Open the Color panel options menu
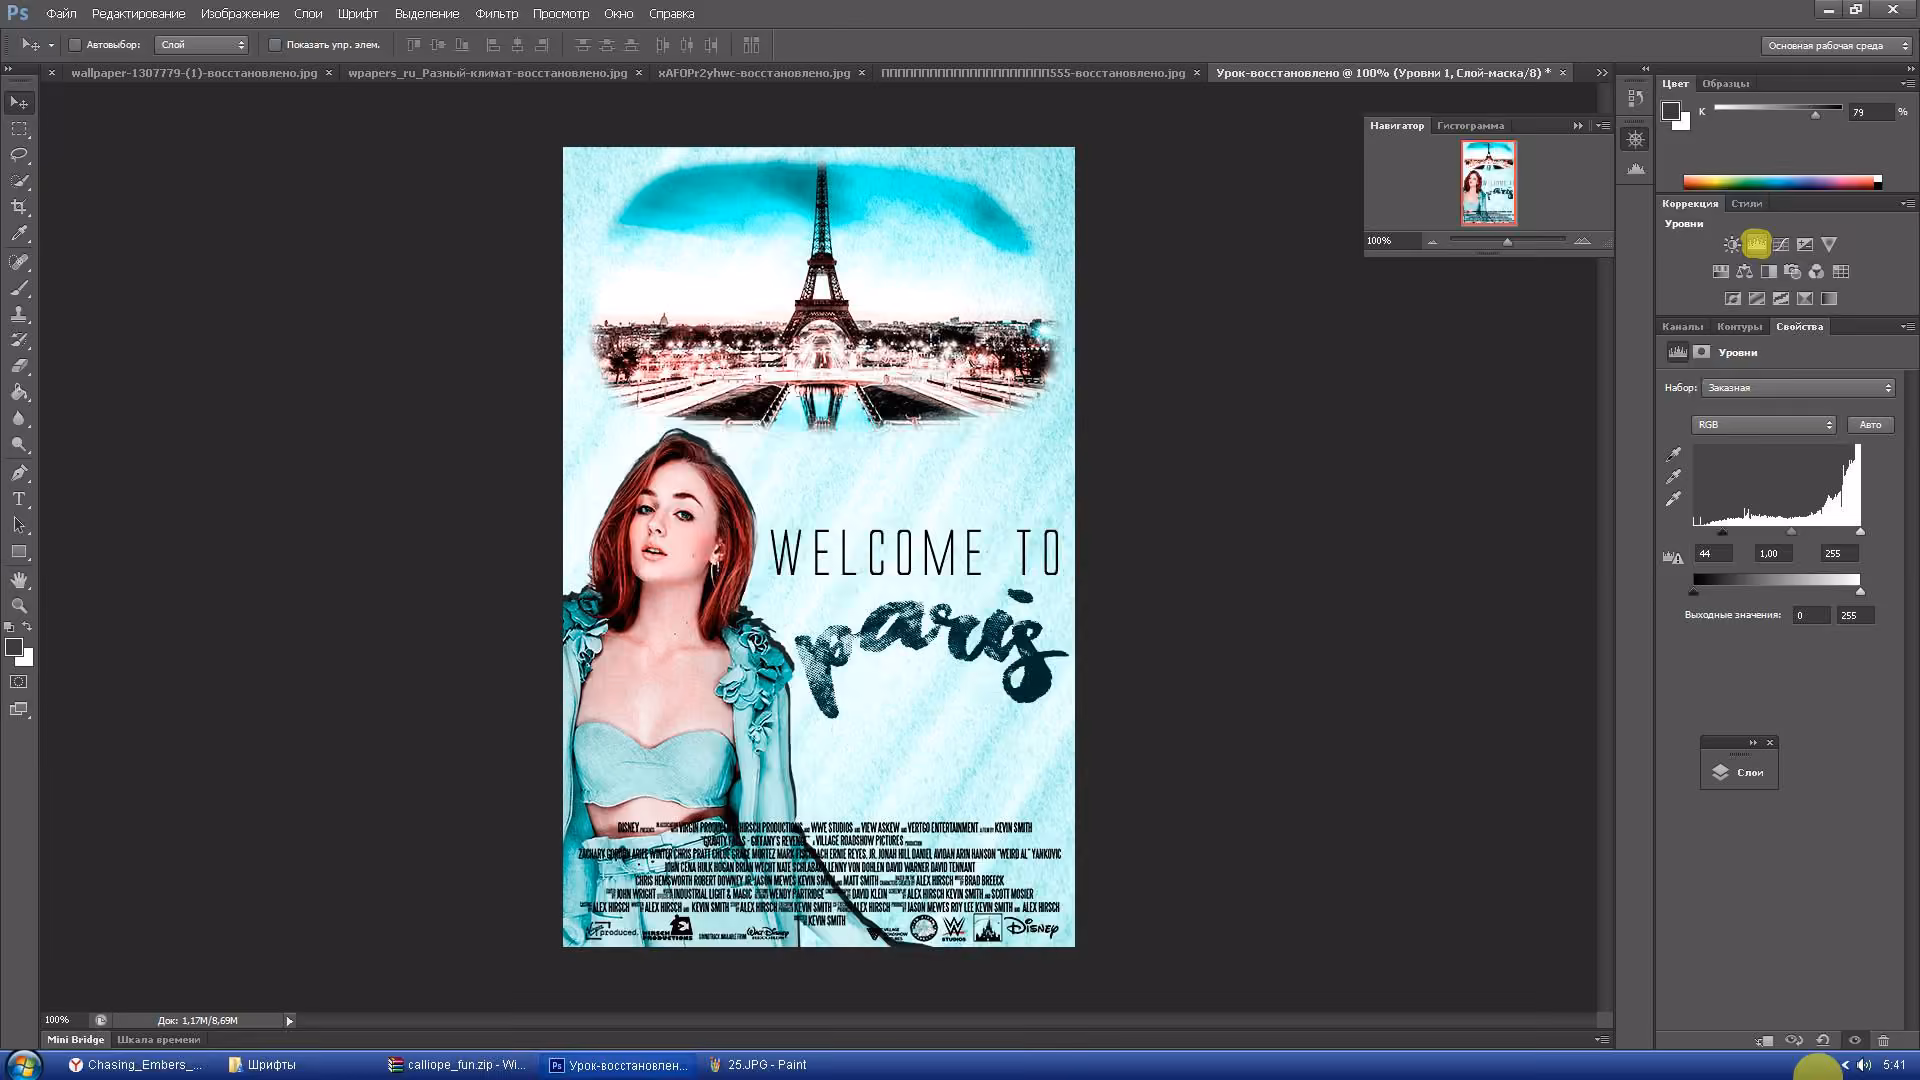The height and width of the screenshot is (1080, 1920). (1907, 84)
